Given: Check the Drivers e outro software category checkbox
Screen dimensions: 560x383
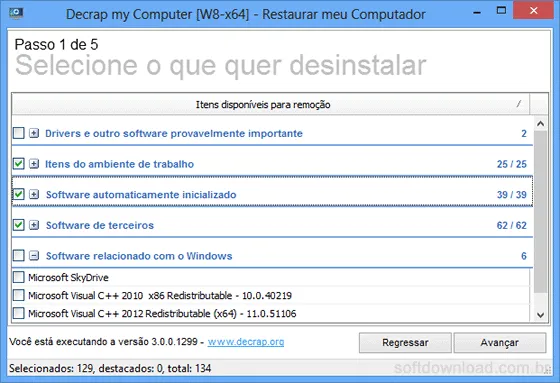Looking at the screenshot, I should coord(19,133).
